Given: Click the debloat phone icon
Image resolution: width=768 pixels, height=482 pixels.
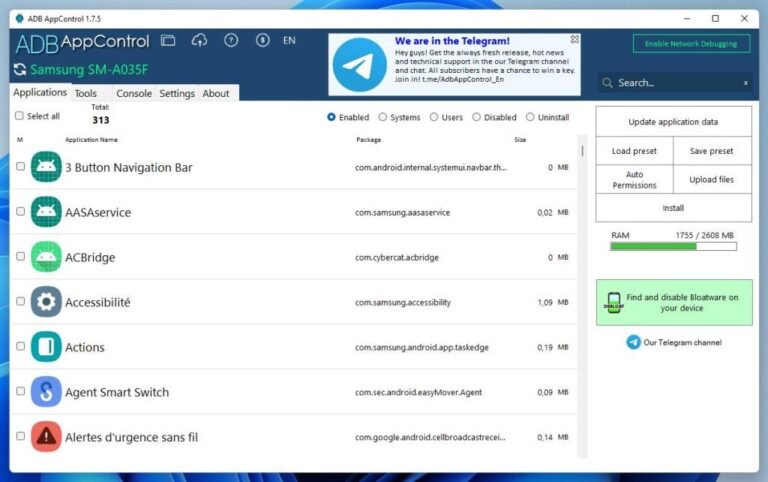Looking at the screenshot, I should [614, 303].
